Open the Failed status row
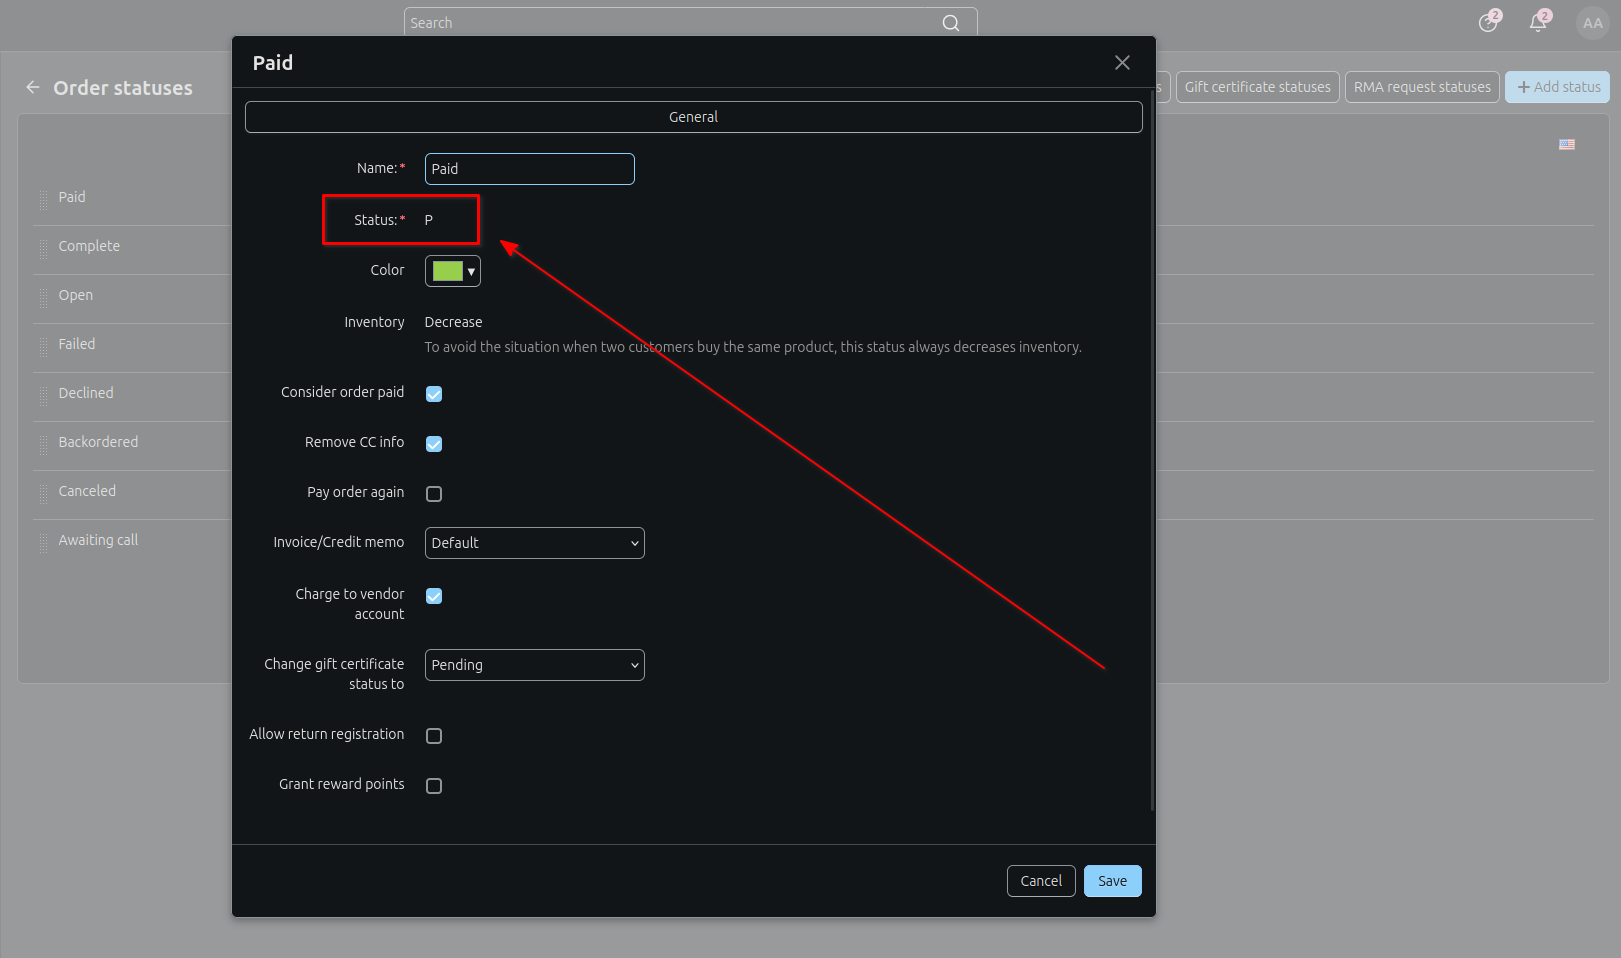1621x958 pixels. [77, 344]
